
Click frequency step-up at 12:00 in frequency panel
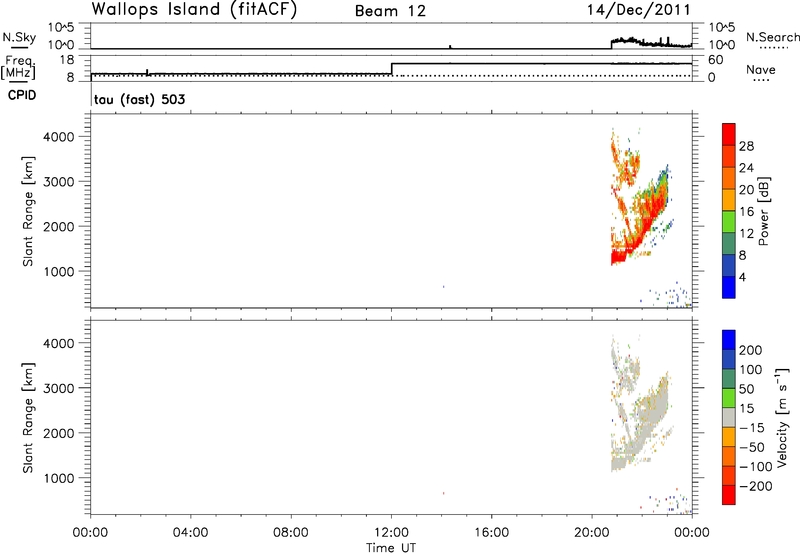[391, 69]
